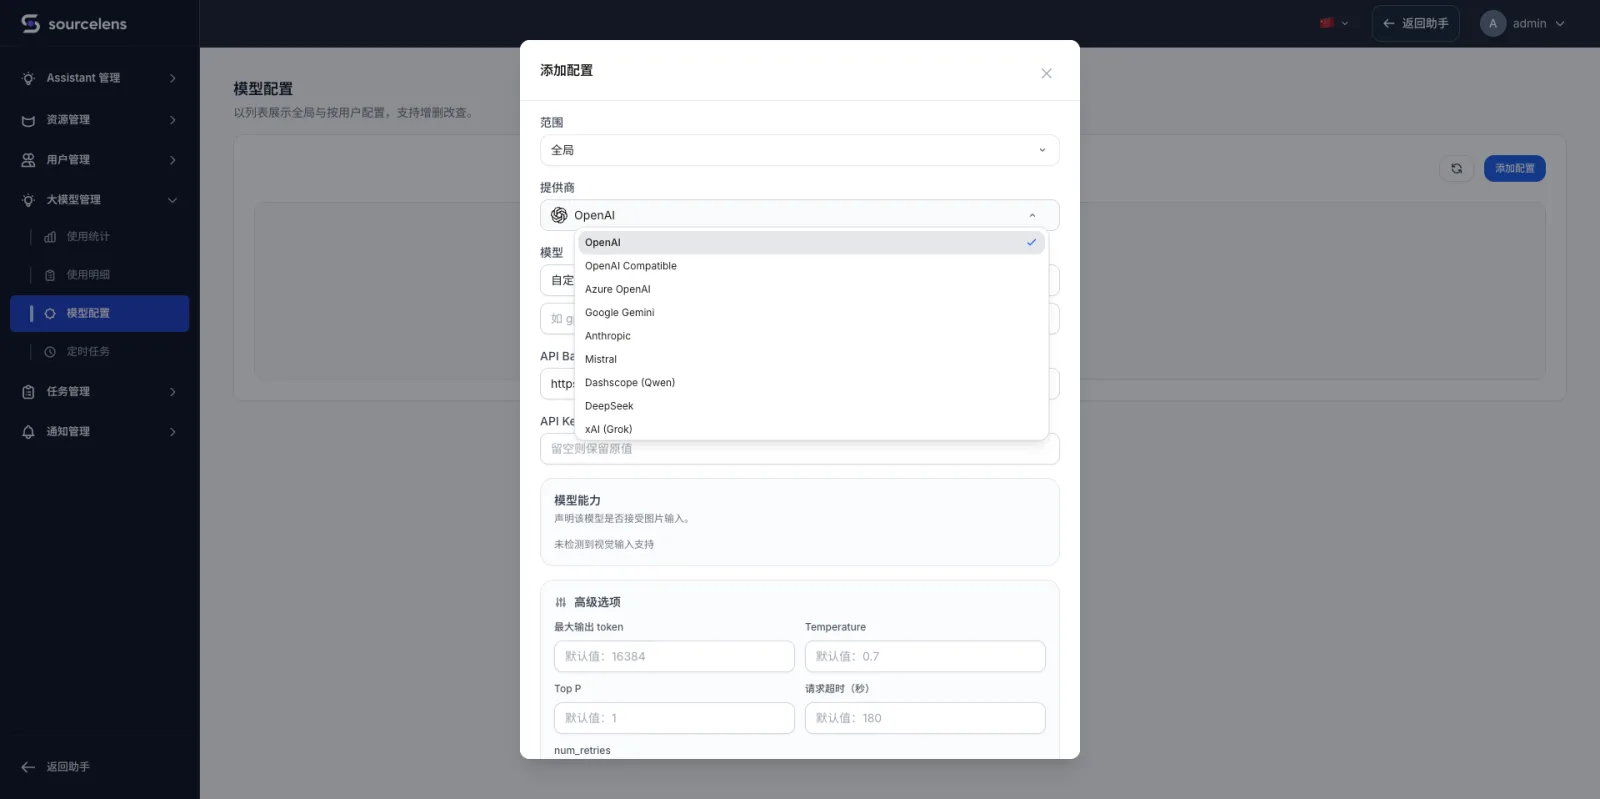Click the Temperature input field
This screenshot has width=1600, height=799.
tap(925, 656)
